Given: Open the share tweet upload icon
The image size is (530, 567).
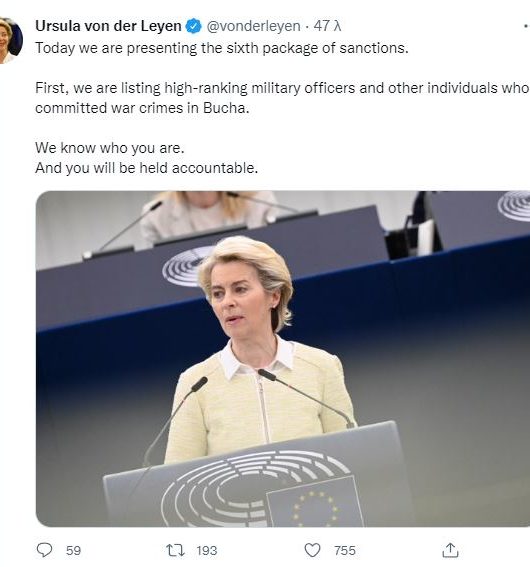Looking at the screenshot, I should (x=450, y=550).
